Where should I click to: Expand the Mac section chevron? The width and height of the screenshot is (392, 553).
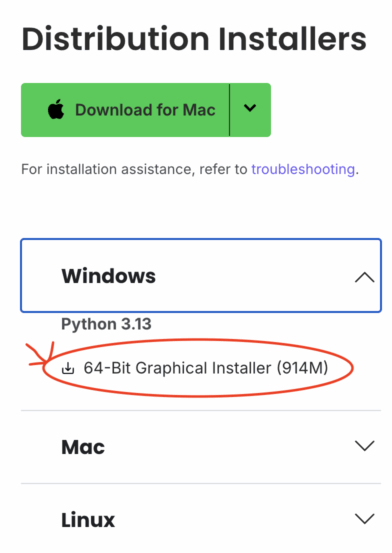click(364, 445)
